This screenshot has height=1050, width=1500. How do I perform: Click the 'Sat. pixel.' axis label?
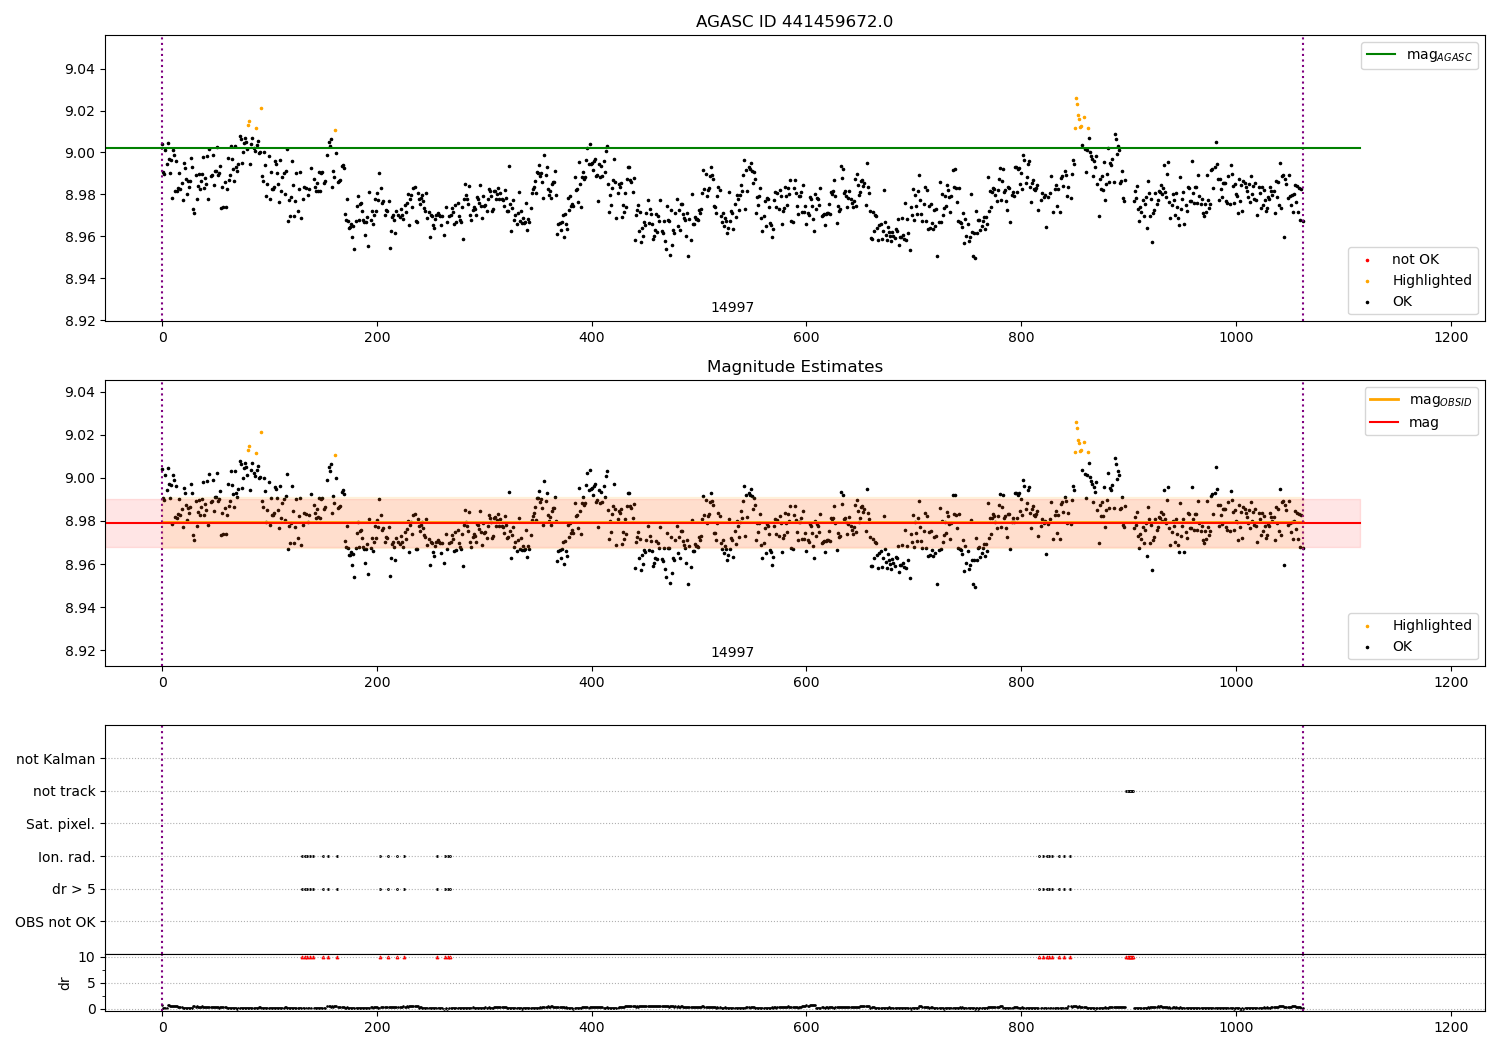click(61, 824)
